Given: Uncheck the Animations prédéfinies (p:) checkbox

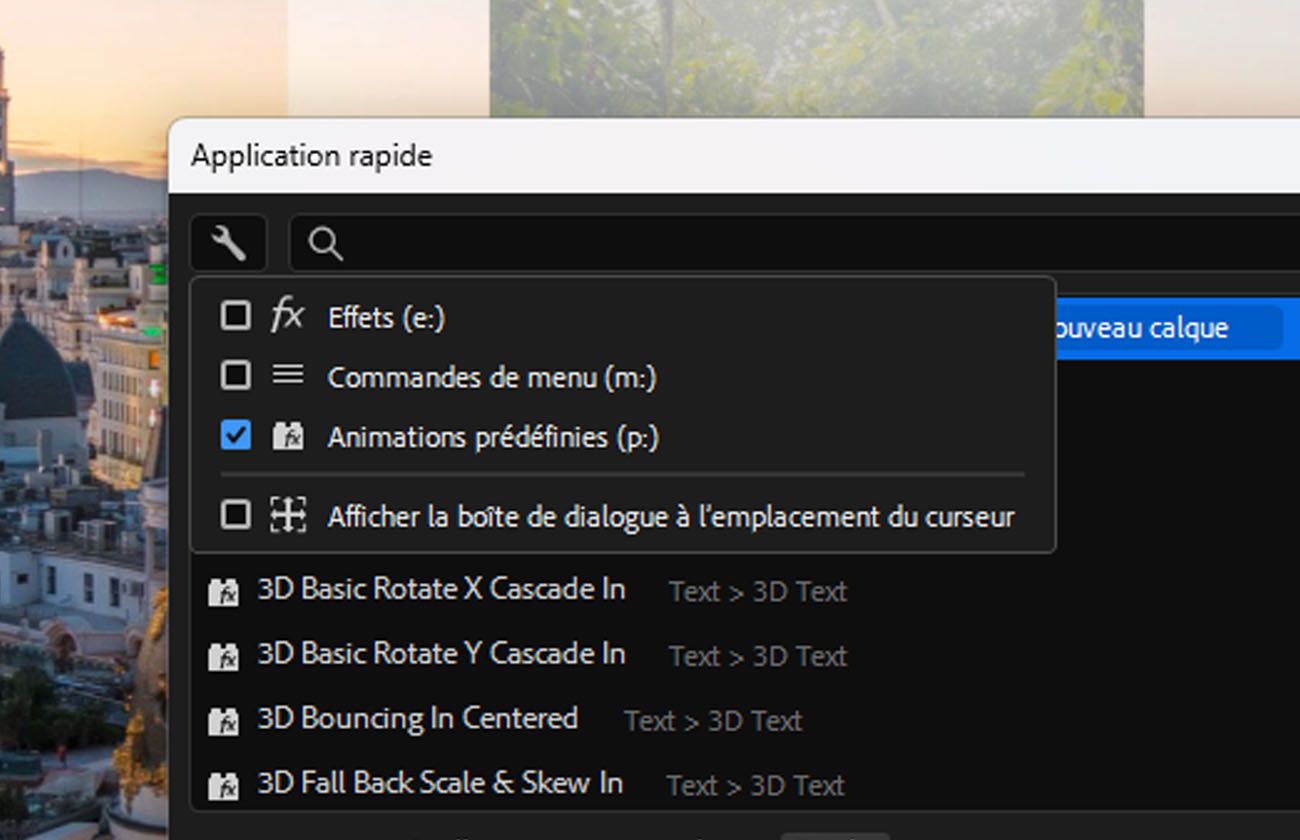Looking at the screenshot, I should click(236, 436).
